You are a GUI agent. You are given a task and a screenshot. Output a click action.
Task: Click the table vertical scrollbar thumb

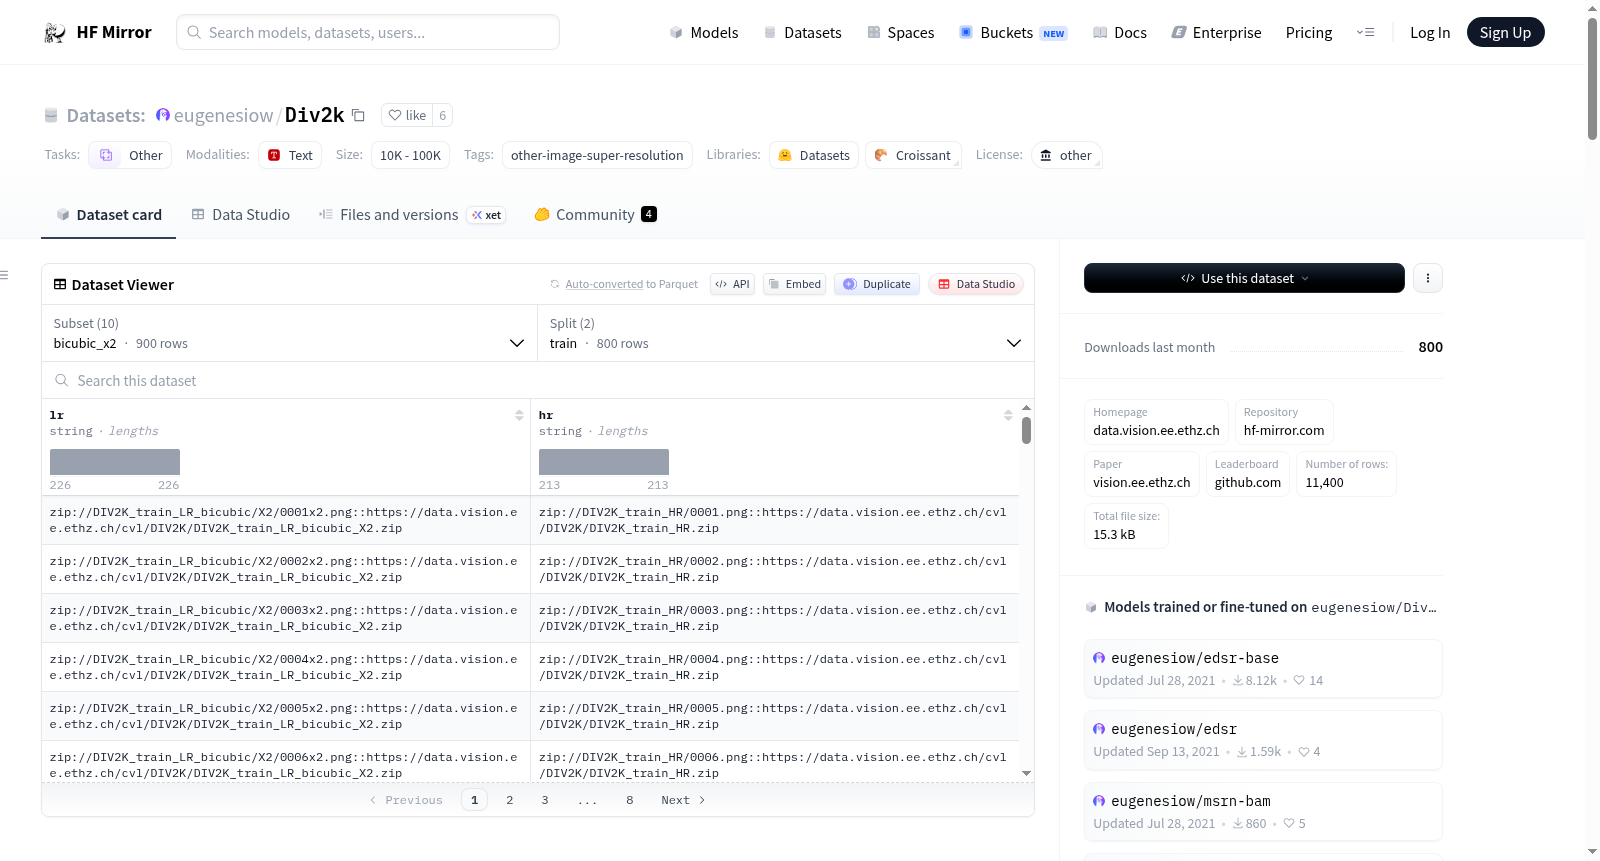pyautogui.click(x=1026, y=430)
